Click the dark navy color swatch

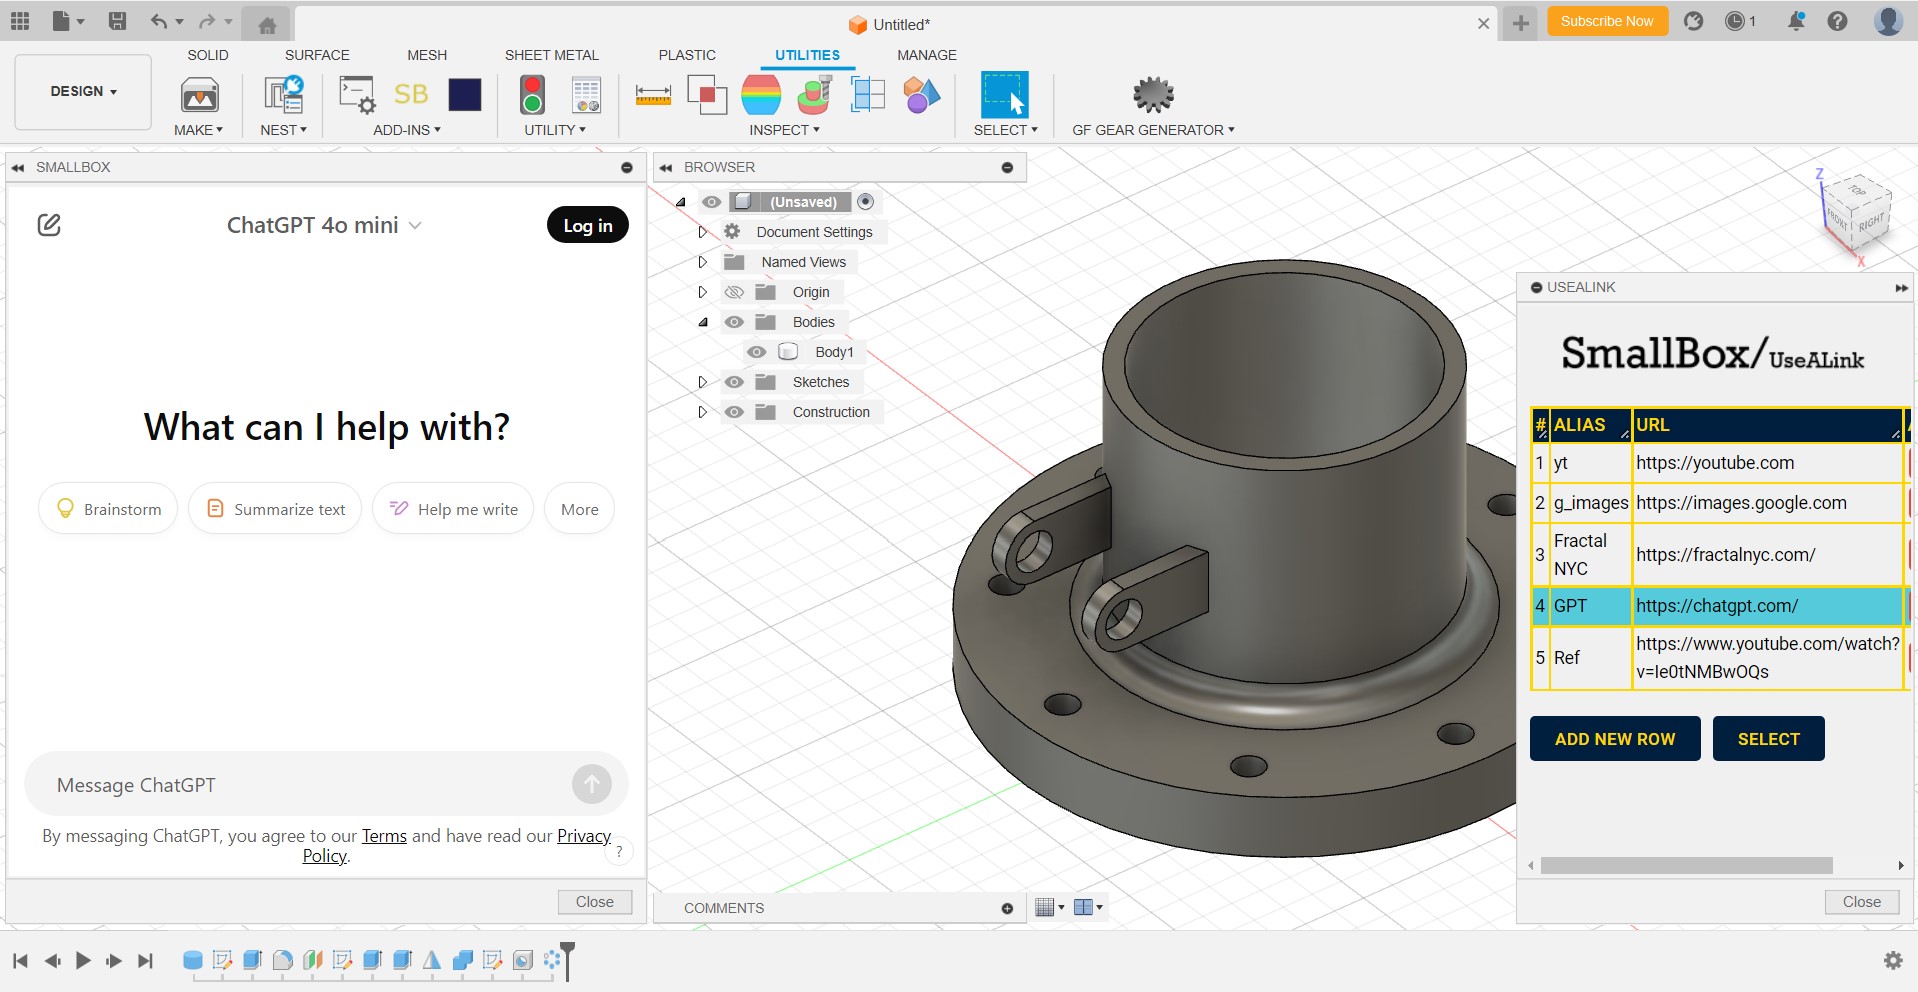pos(465,95)
